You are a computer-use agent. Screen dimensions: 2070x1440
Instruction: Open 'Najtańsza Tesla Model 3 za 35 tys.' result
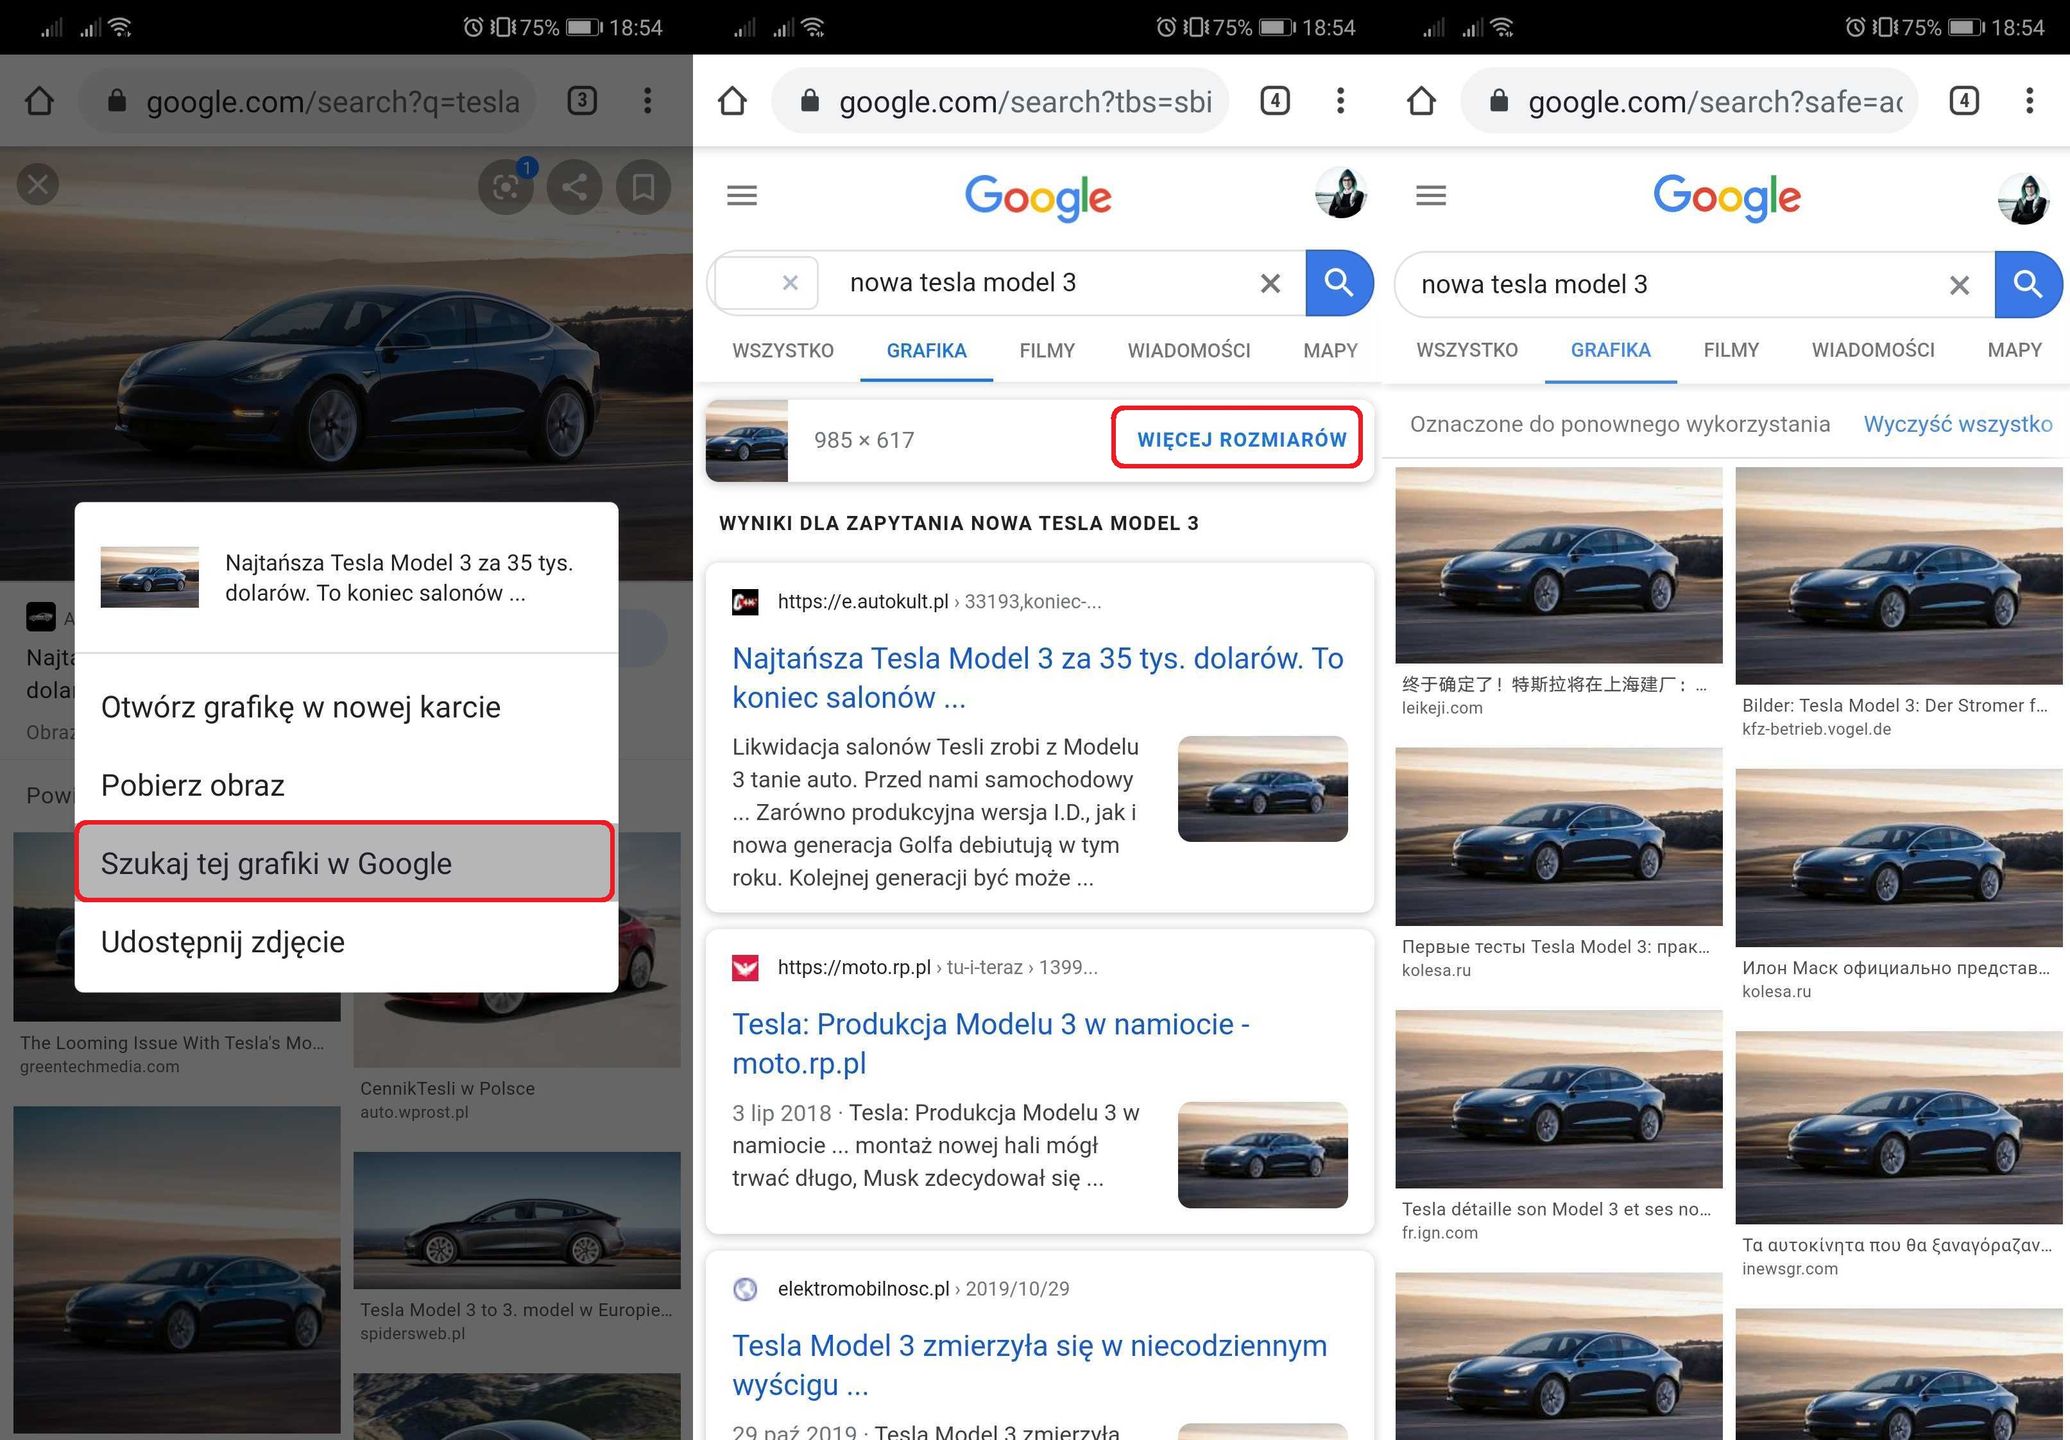coord(1037,677)
